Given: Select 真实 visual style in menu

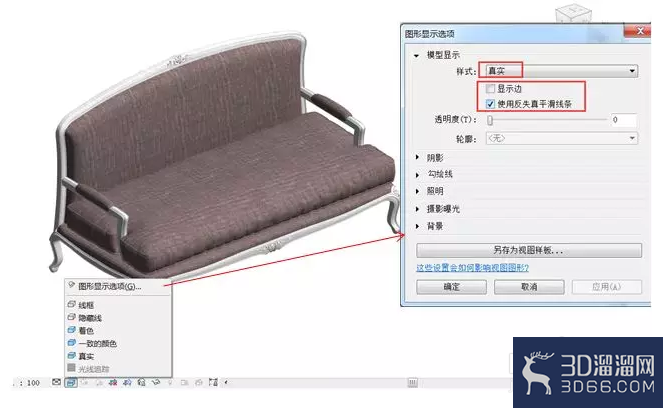Looking at the screenshot, I should [86, 356].
